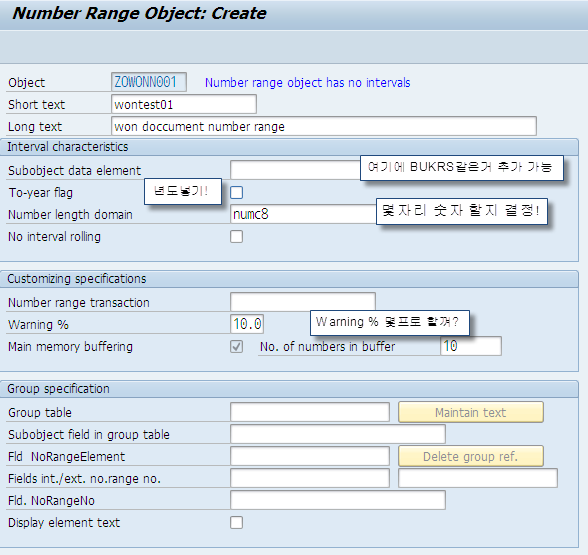Click the Delete group ref. button
This screenshot has height=555, width=588.
point(471,456)
